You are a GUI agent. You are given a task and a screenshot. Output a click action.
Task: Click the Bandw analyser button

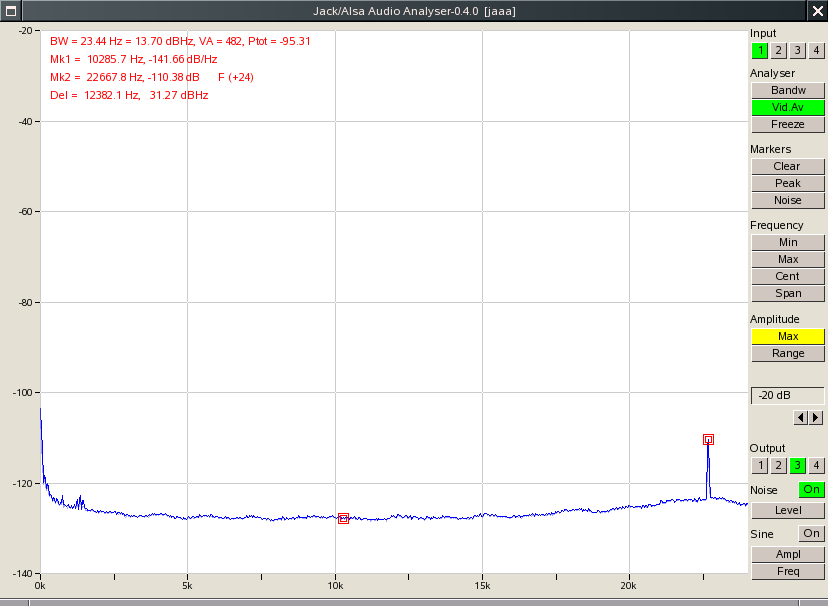787,90
